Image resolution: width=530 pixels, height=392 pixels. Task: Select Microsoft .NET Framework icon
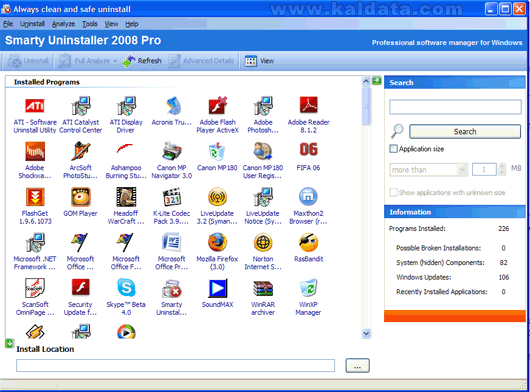click(x=35, y=242)
